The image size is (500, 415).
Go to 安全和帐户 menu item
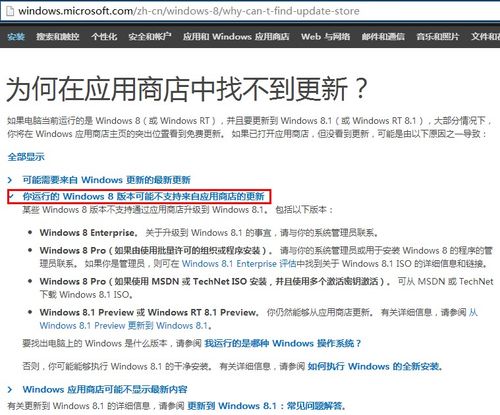150,36
